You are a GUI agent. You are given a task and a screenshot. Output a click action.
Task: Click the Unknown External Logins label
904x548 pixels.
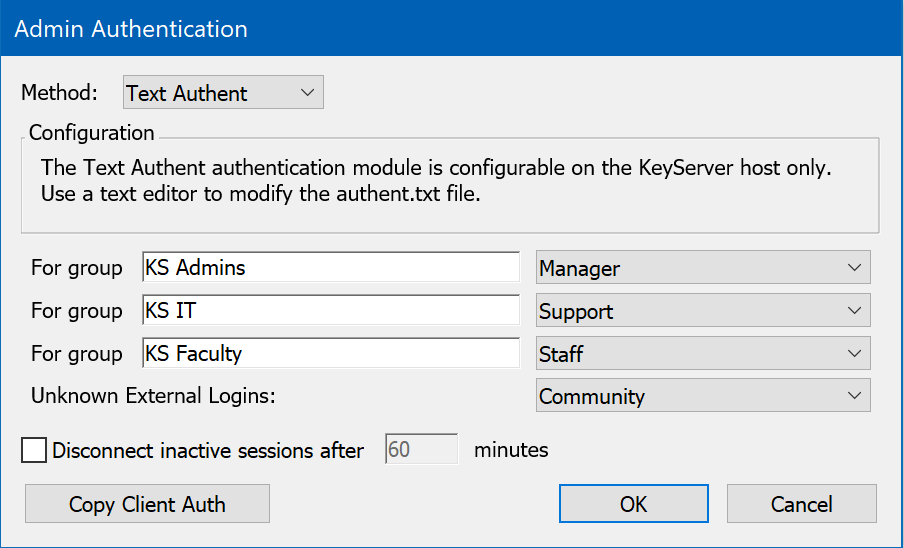(x=153, y=396)
